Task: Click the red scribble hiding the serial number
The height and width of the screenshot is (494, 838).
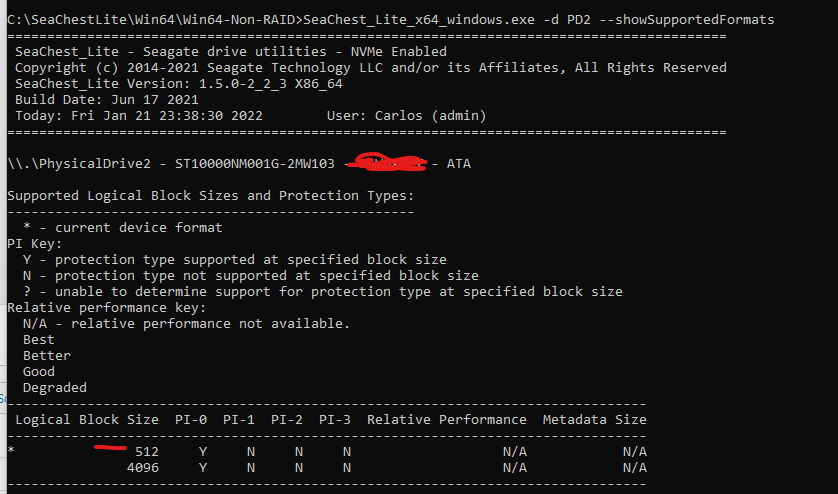Action: [387, 162]
